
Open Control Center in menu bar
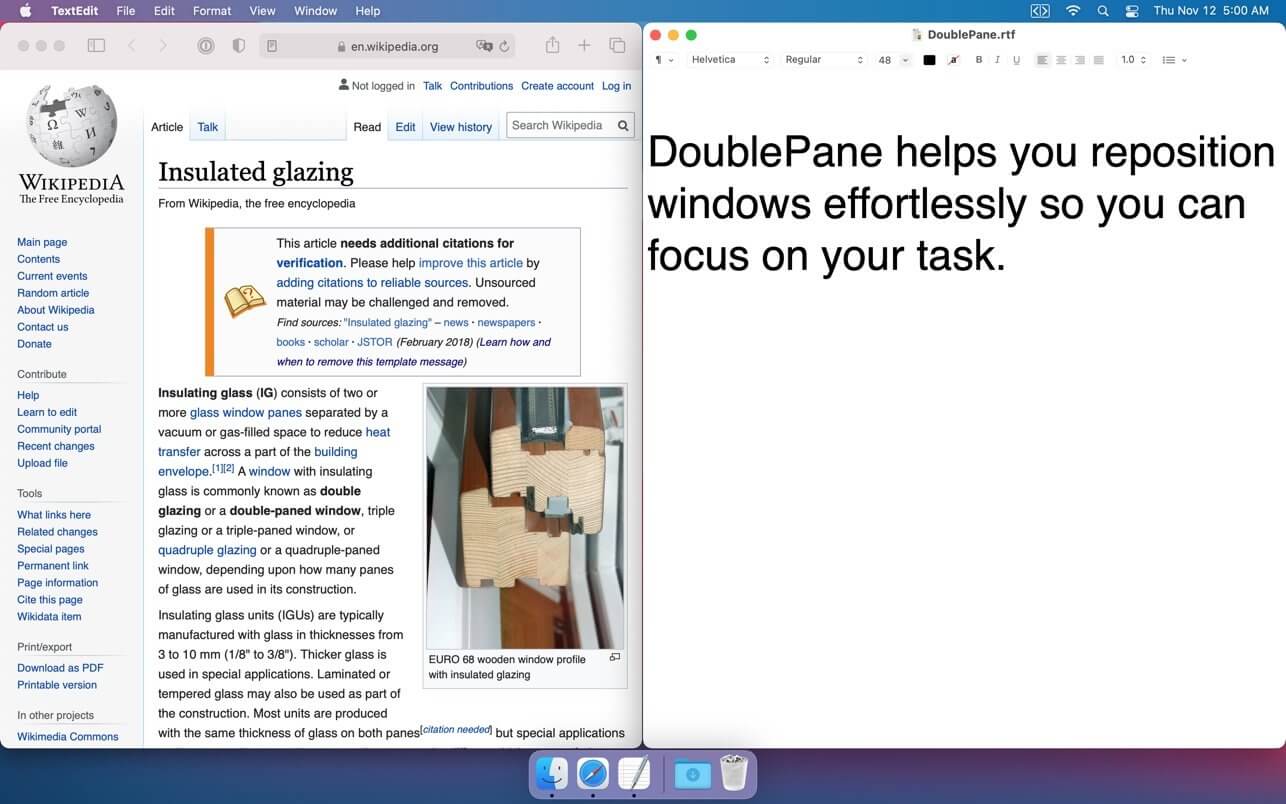coord(1132,11)
